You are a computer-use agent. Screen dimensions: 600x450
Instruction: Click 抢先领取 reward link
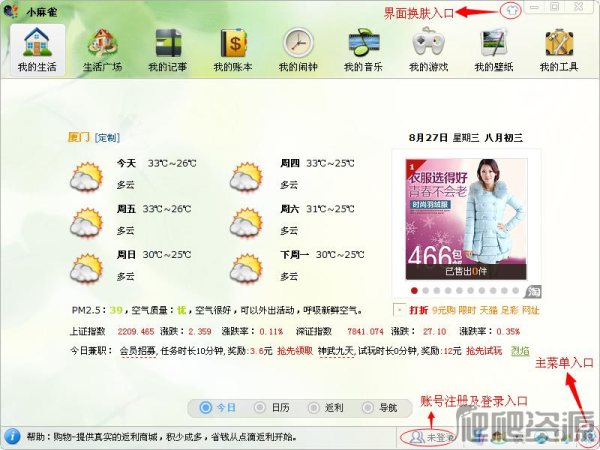pyautogui.click(x=295, y=351)
